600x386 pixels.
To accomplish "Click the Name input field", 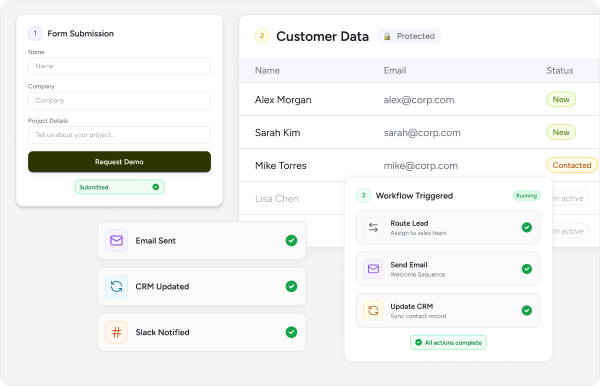I will click(119, 66).
